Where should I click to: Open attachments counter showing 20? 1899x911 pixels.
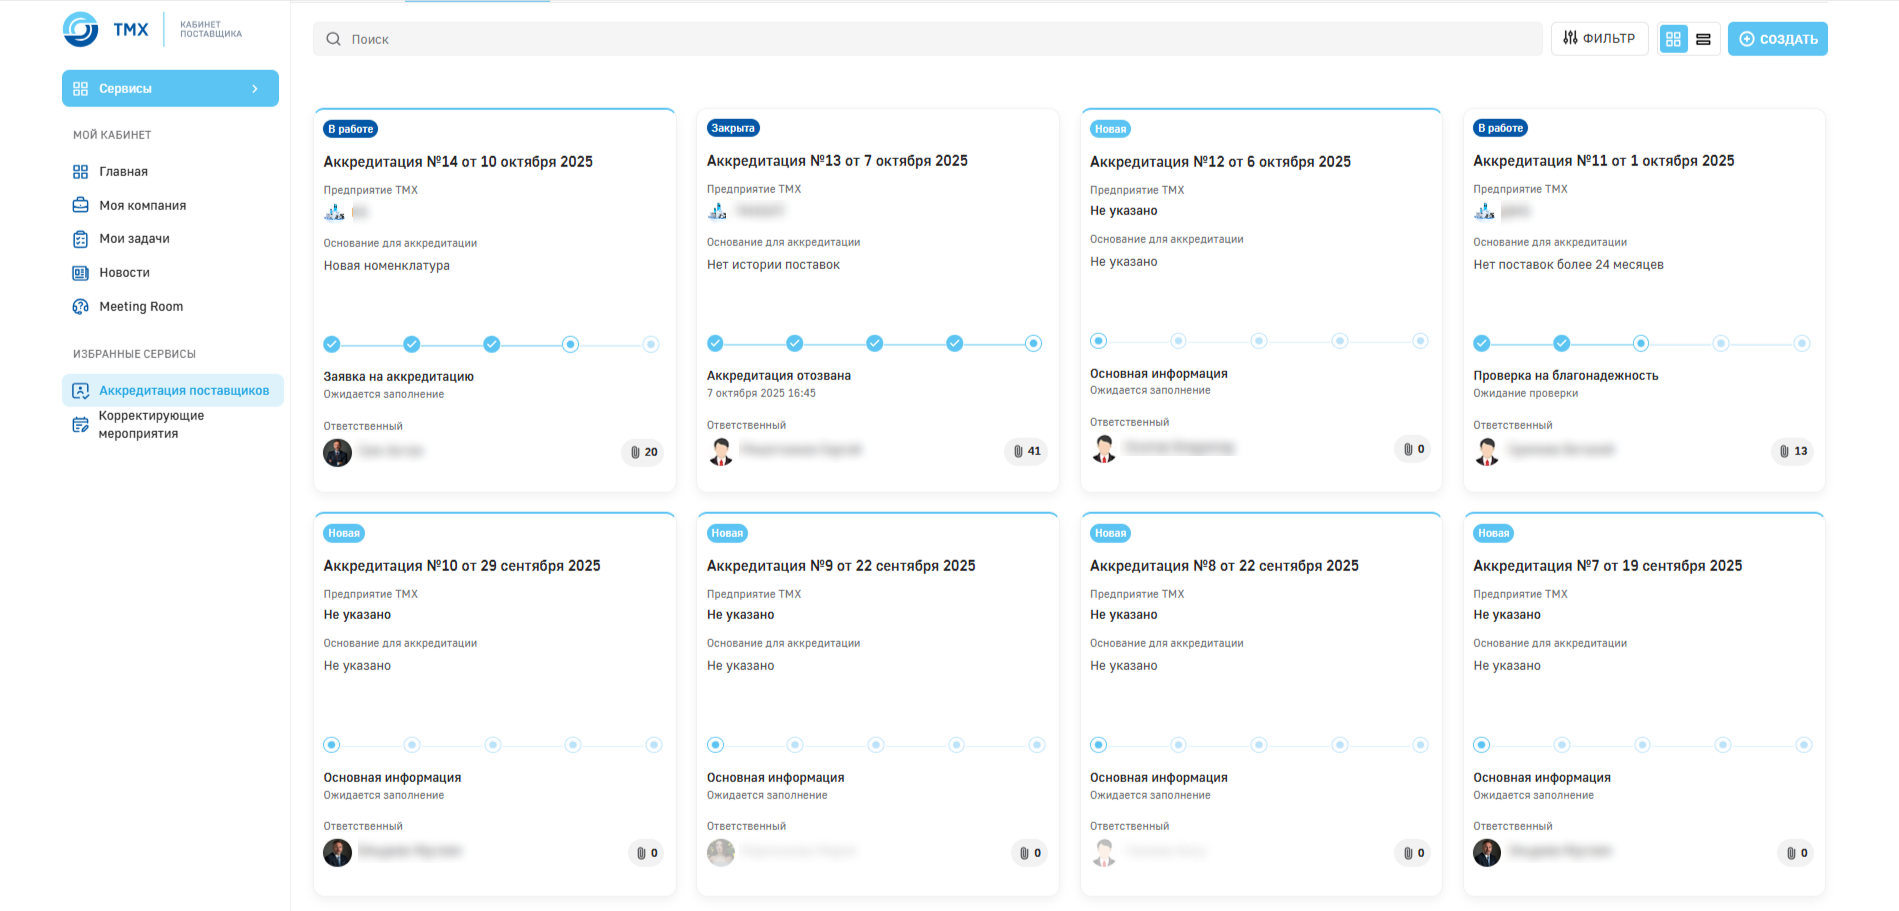pyautogui.click(x=643, y=452)
